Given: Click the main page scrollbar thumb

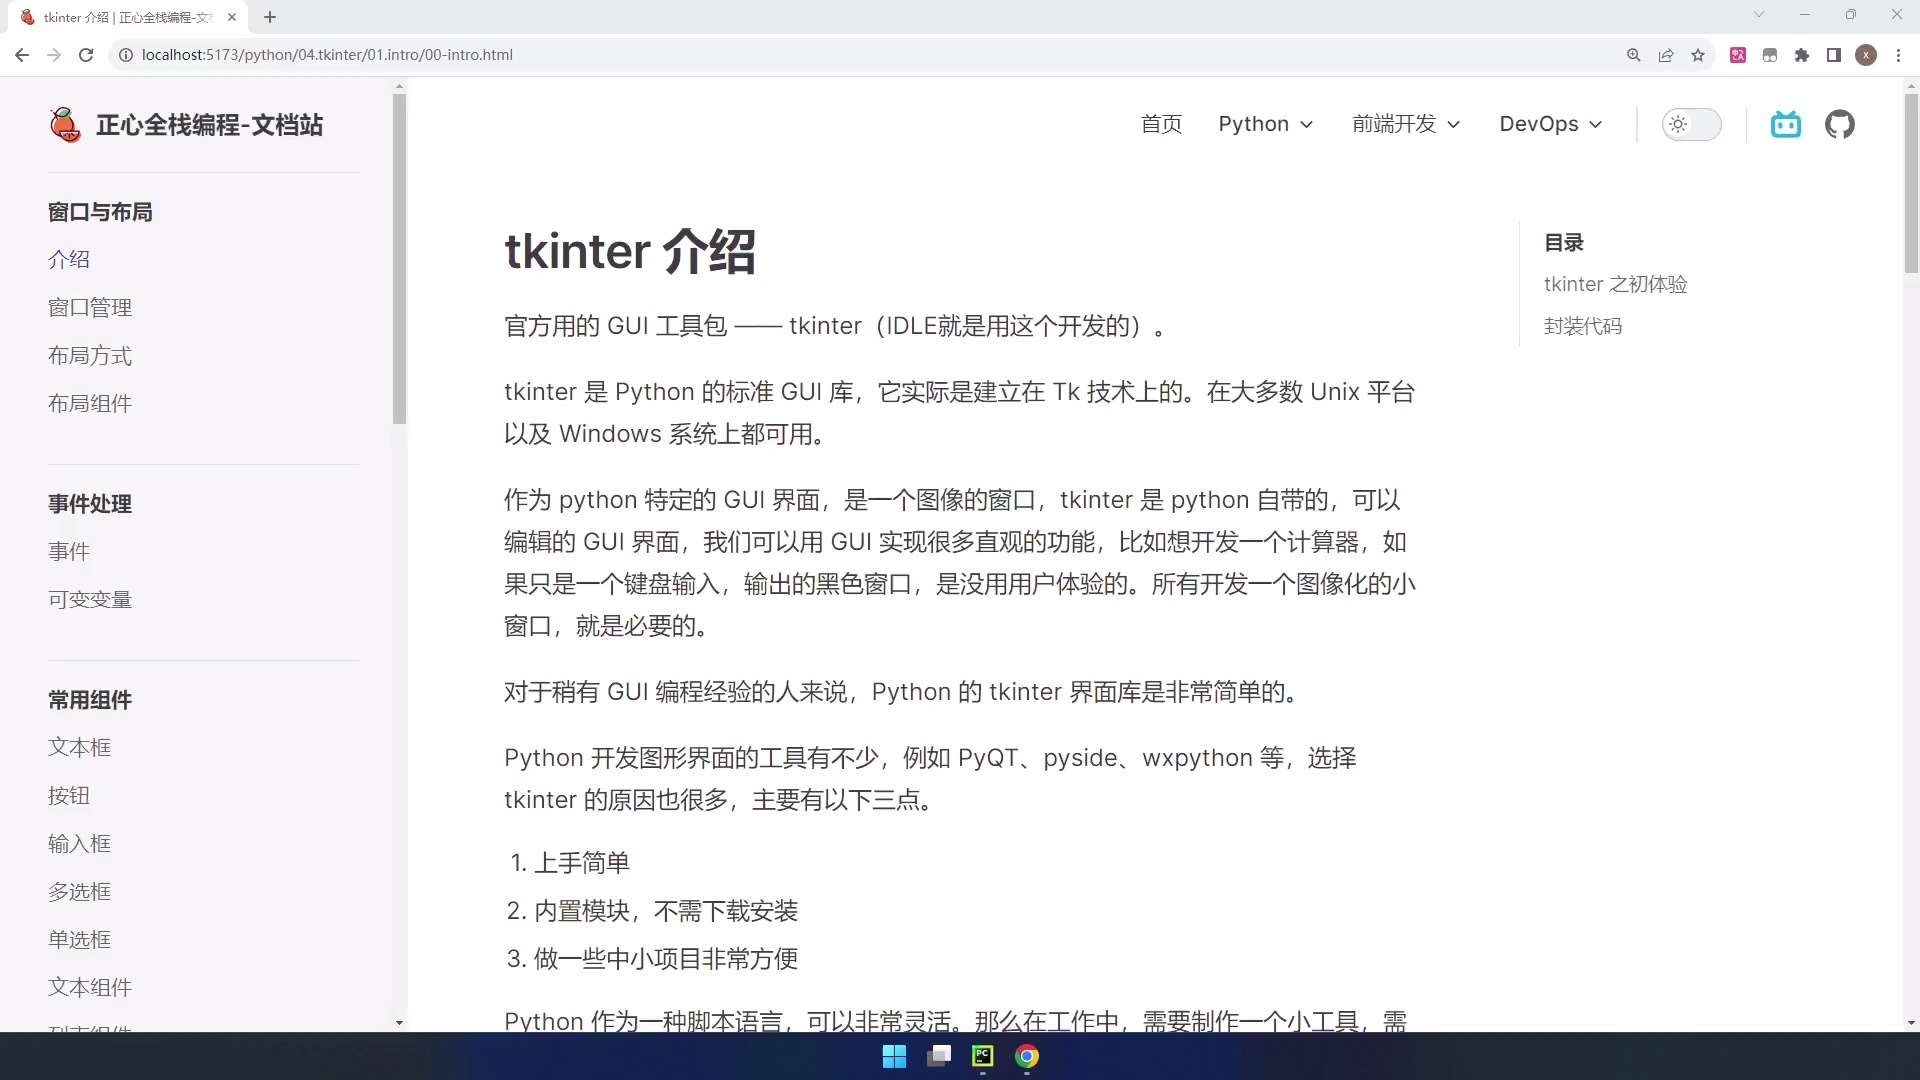Looking at the screenshot, I should [x=1911, y=183].
